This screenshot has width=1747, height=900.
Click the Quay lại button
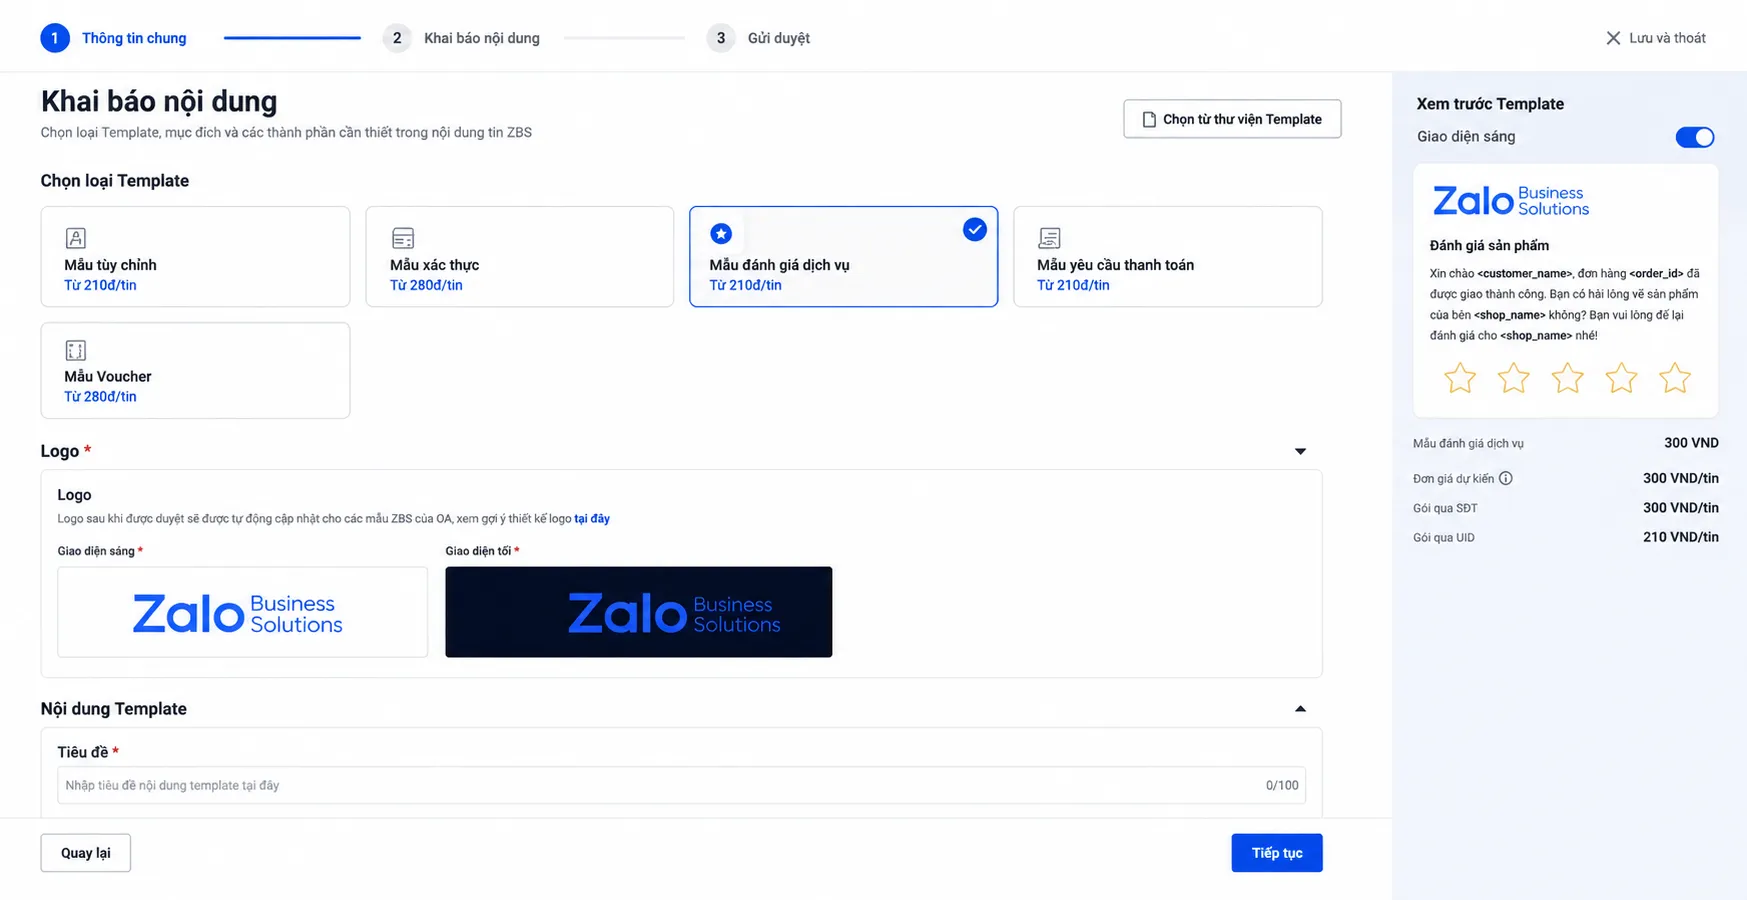86,853
